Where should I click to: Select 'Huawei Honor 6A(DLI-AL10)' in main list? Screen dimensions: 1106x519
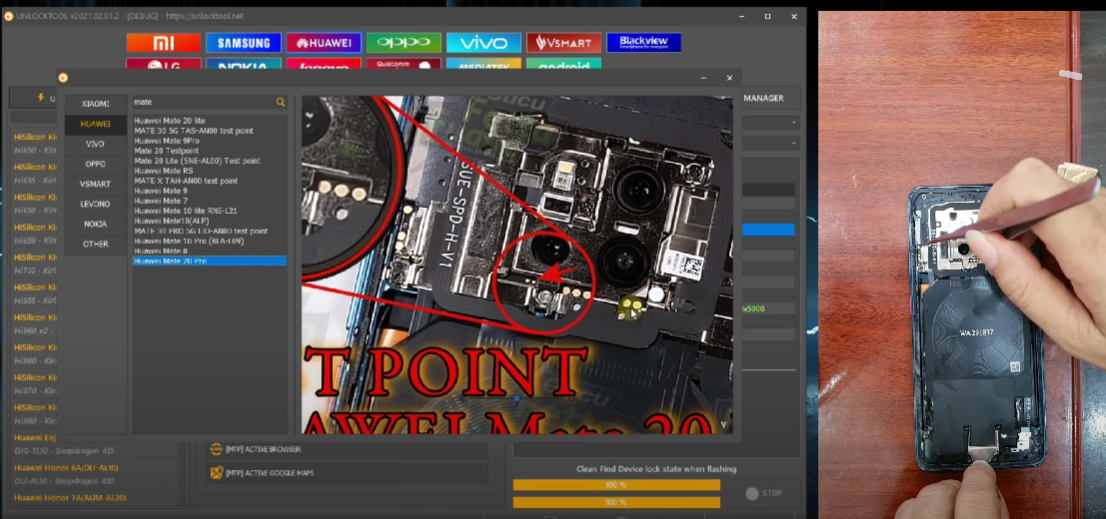[66, 468]
